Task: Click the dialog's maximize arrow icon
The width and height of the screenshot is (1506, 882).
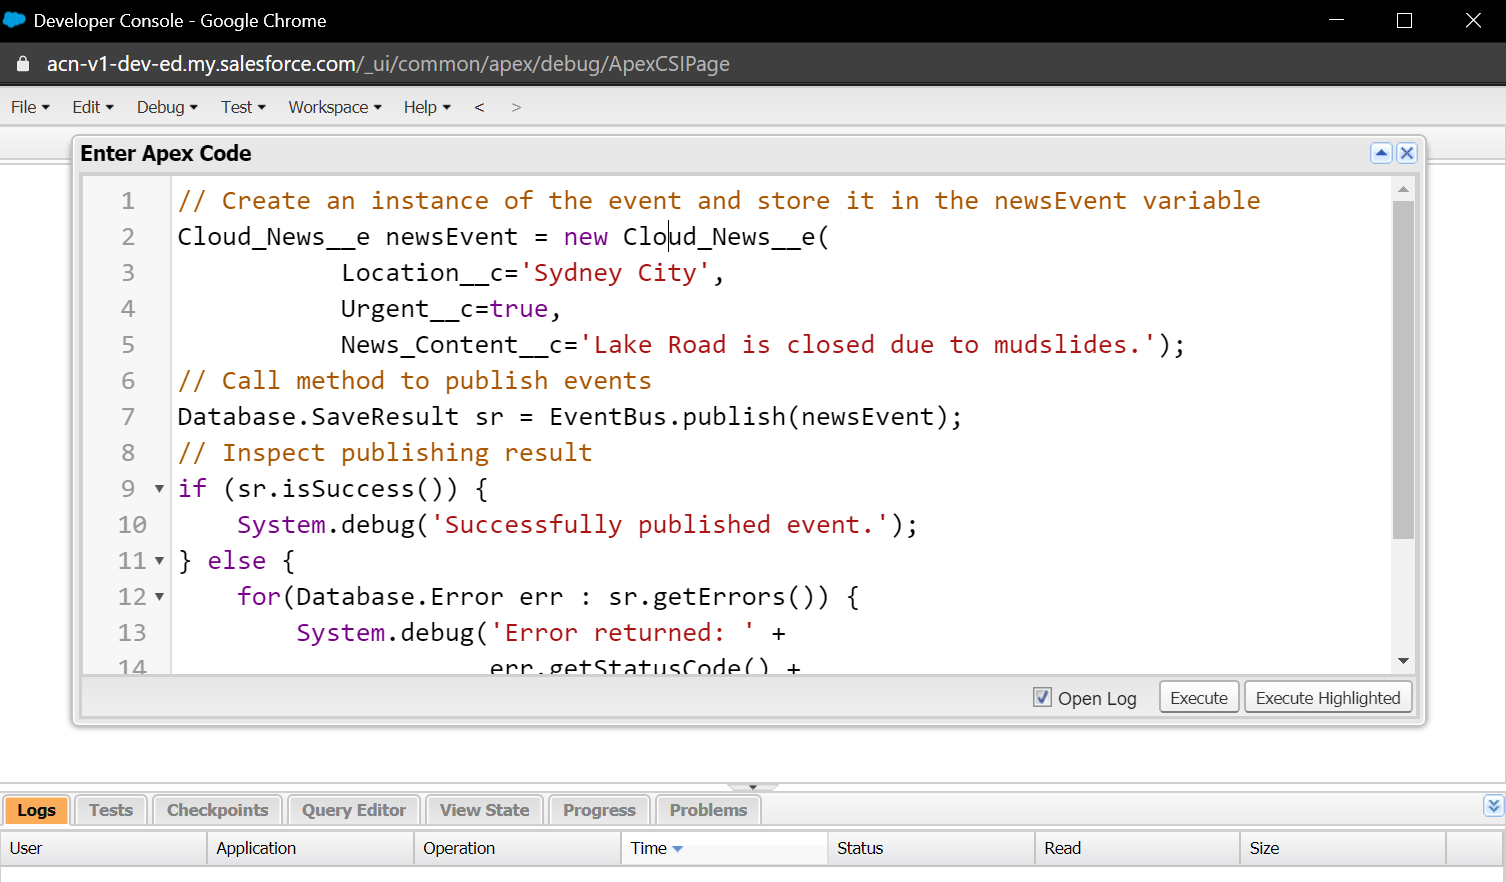Action: 1381,153
